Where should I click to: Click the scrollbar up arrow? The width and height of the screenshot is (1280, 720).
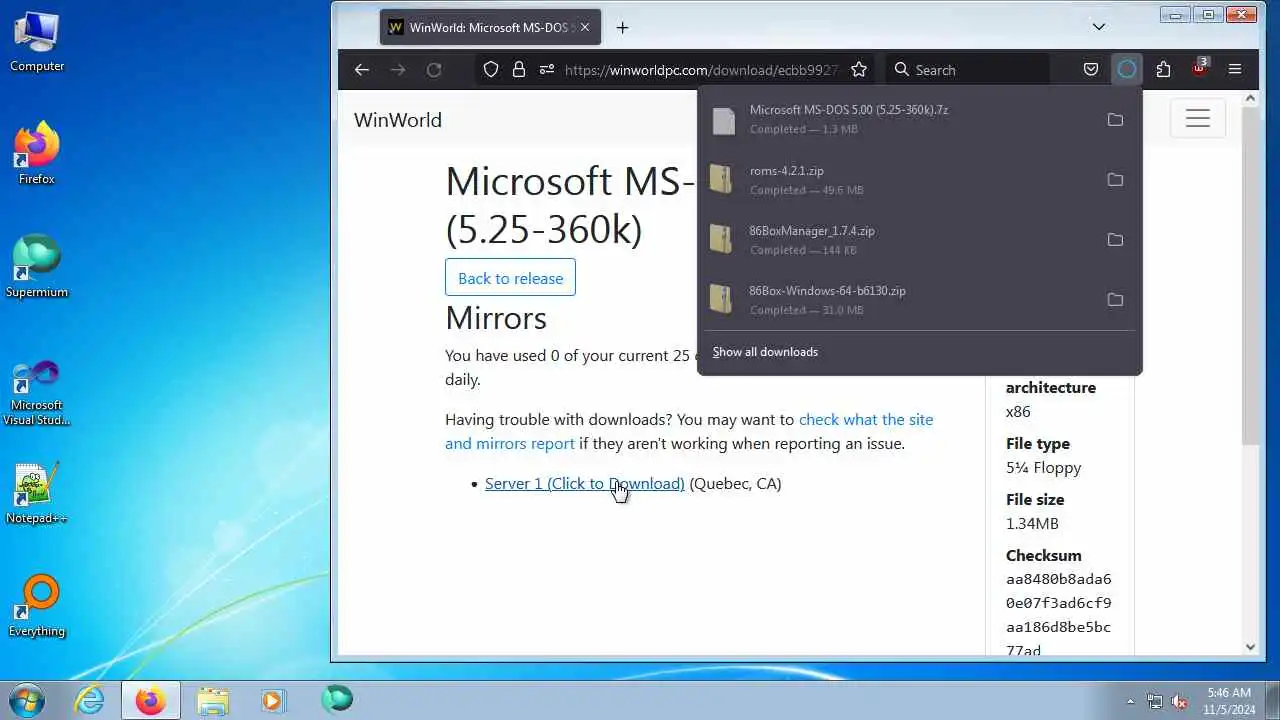[1250, 99]
